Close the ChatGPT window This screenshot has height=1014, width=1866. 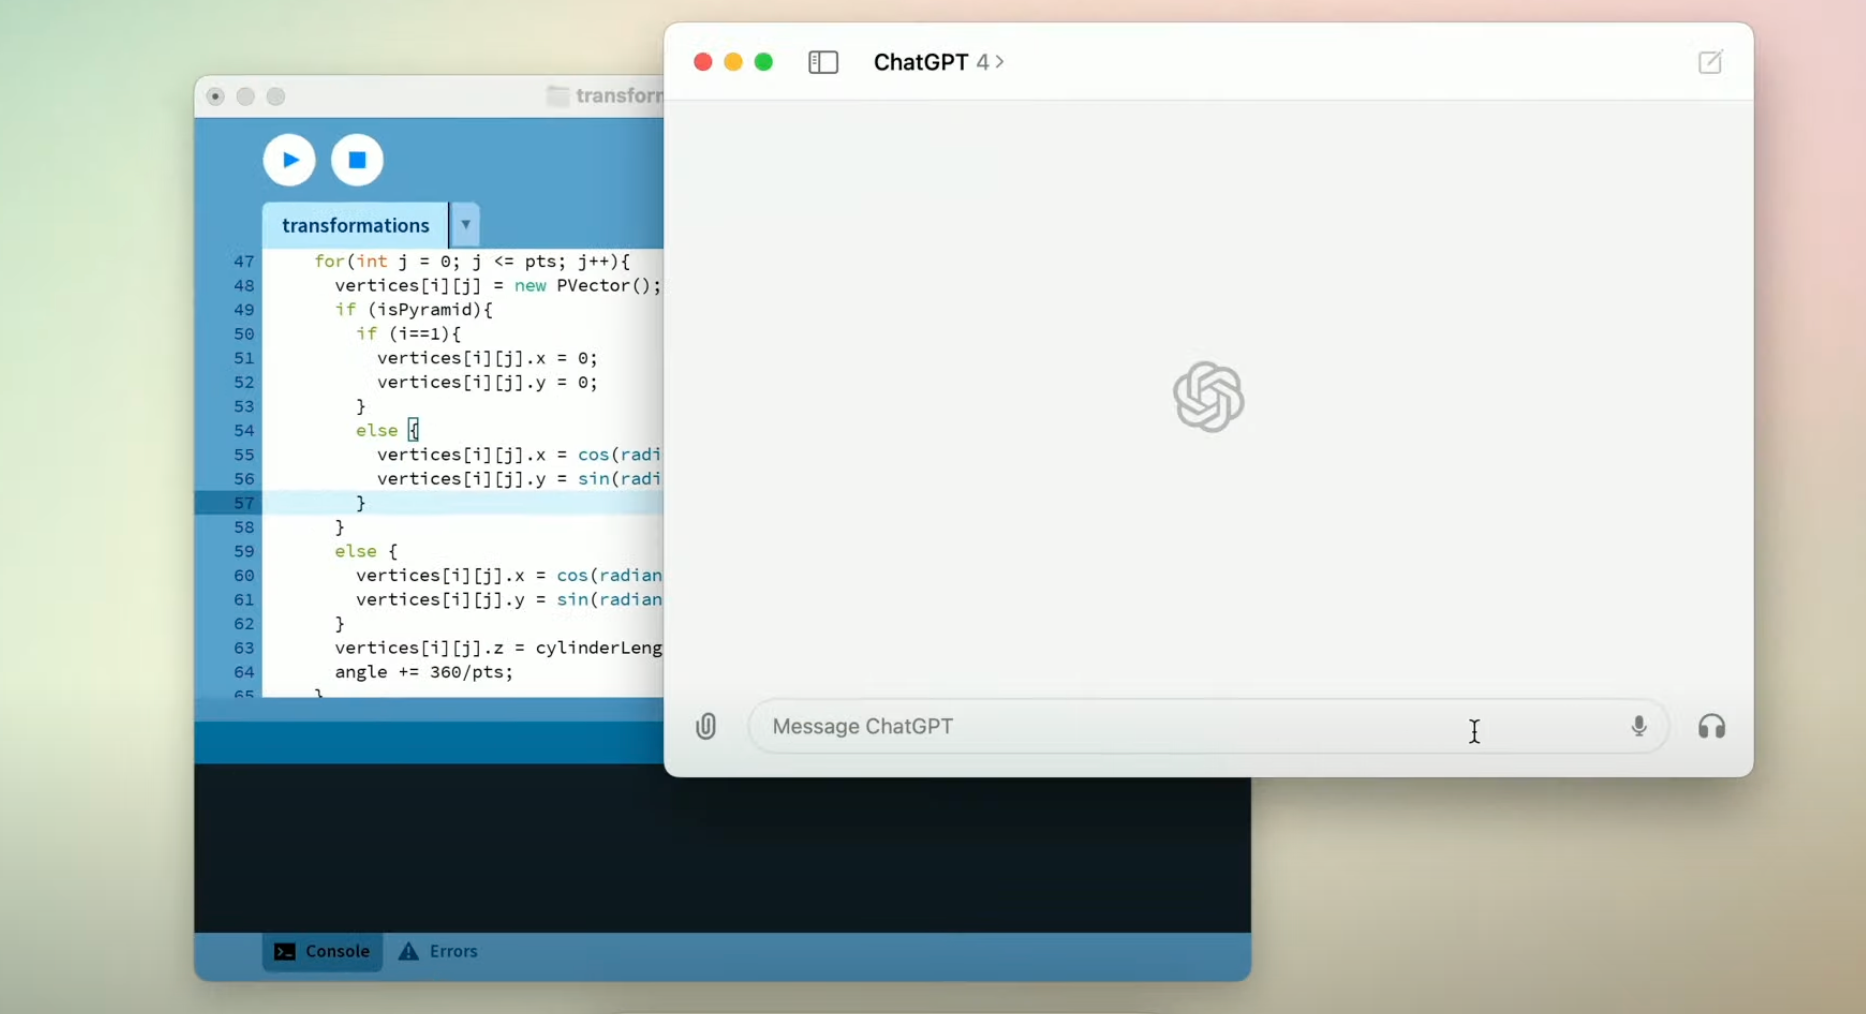[x=703, y=62]
